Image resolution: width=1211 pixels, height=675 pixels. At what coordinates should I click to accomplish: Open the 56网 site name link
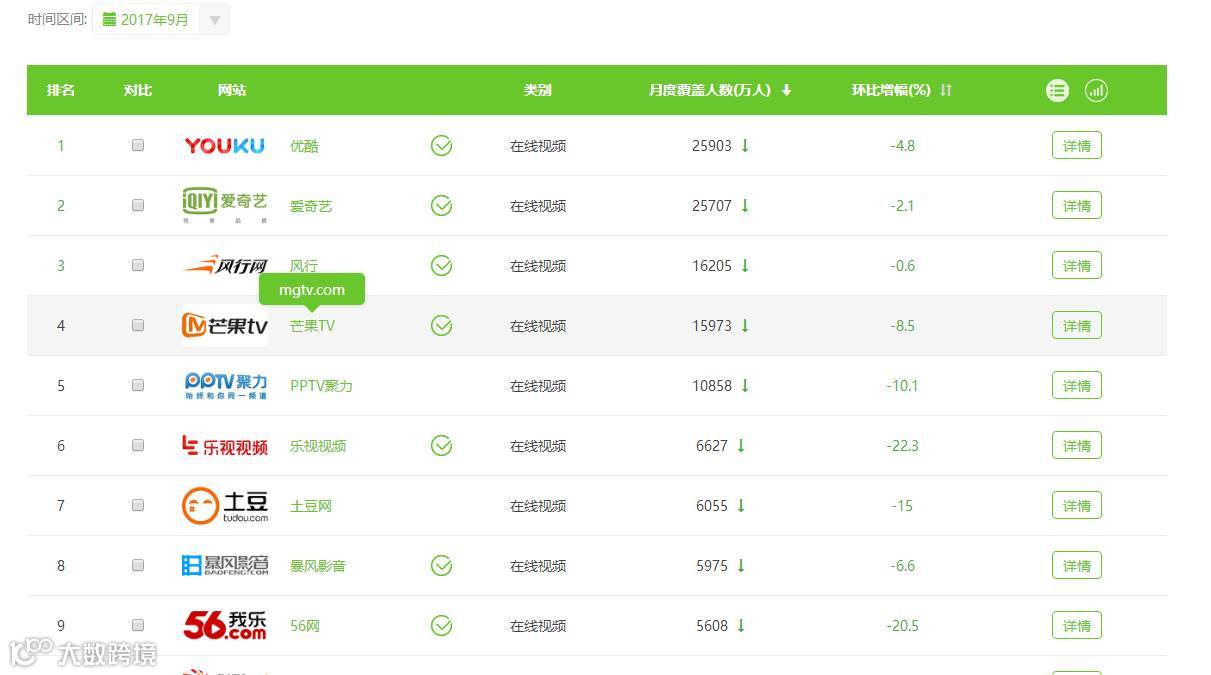tap(305, 626)
